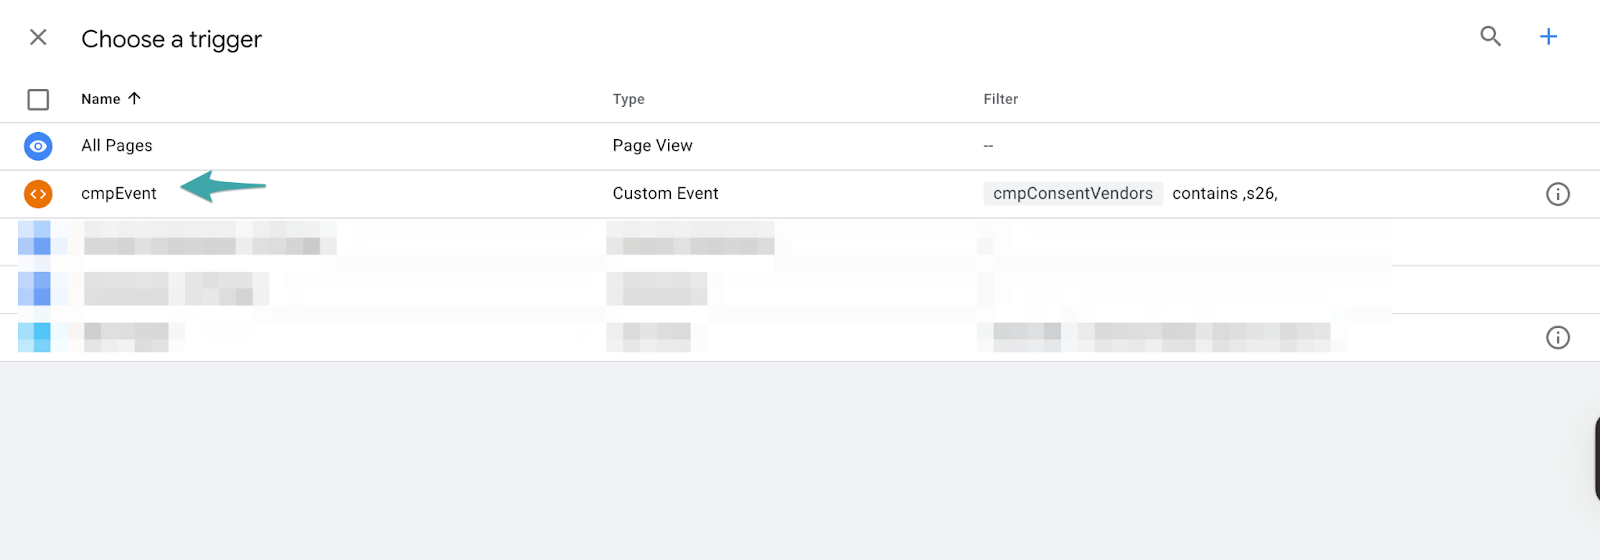Image resolution: width=1600 pixels, height=560 pixels.
Task: Select the All Pages eye icon
Action: pyautogui.click(x=38, y=146)
